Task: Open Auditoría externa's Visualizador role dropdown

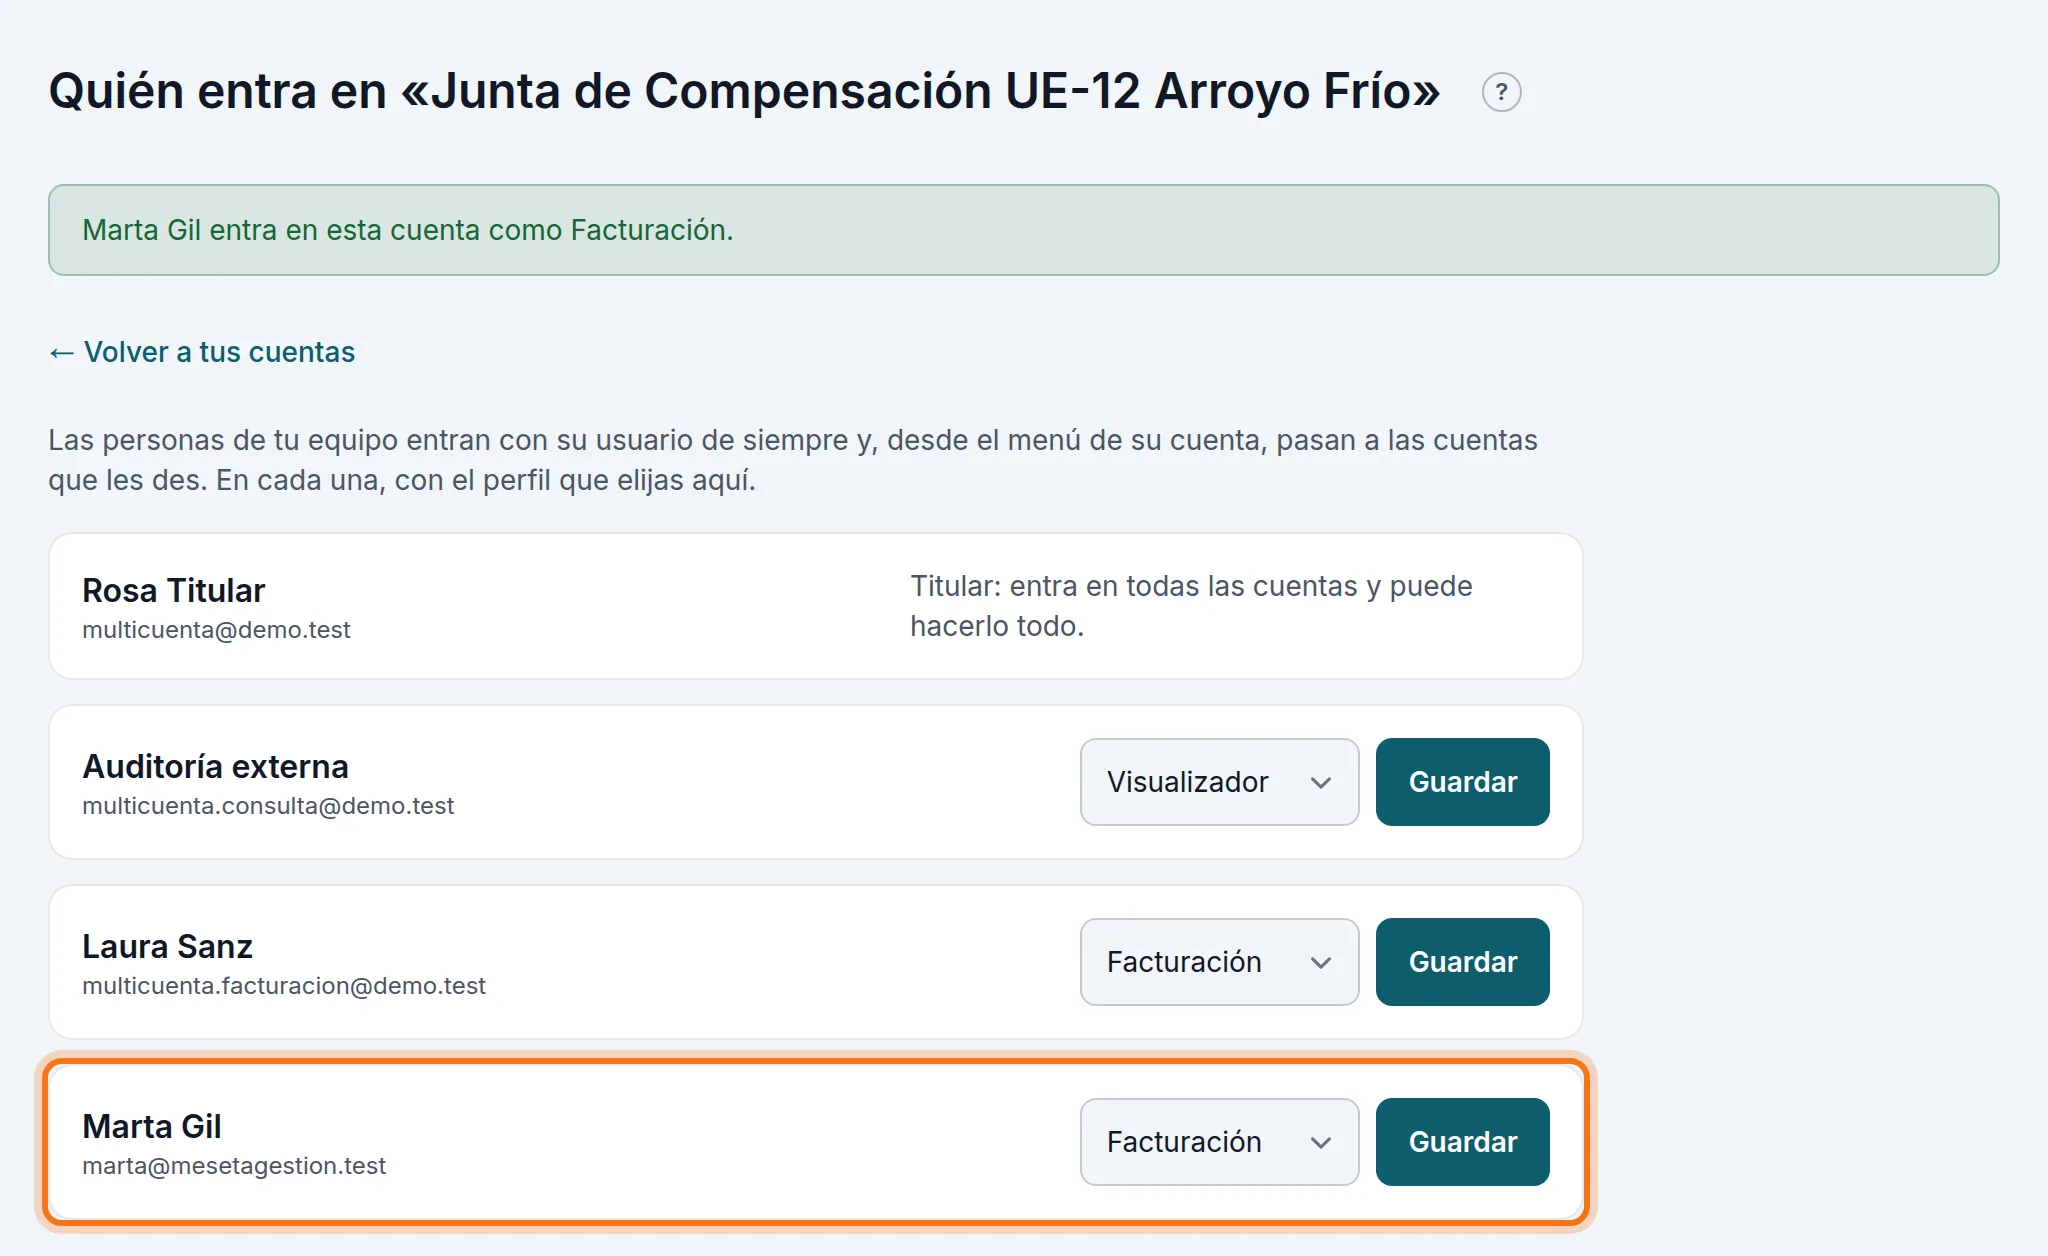Action: click(1219, 782)
